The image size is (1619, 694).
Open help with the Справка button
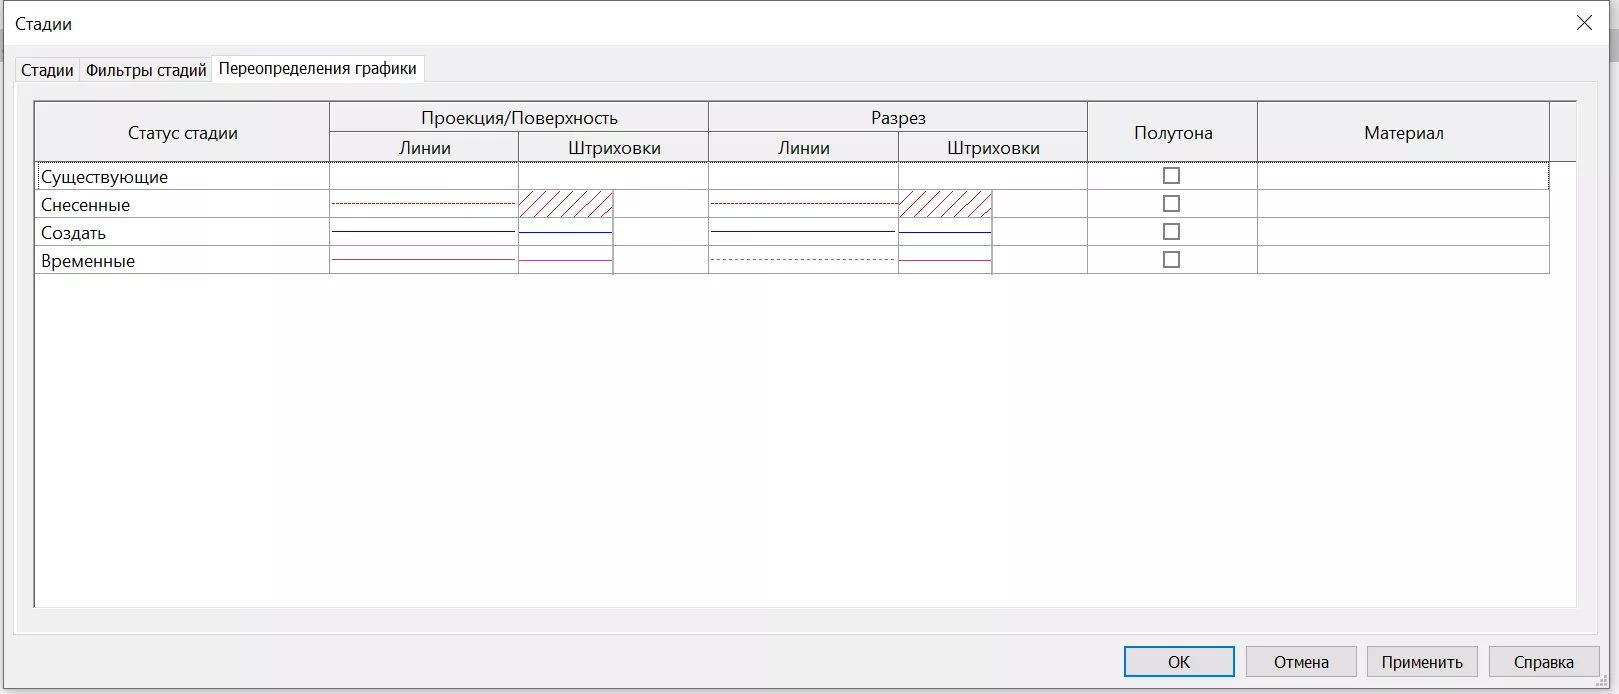(1543, 662)
